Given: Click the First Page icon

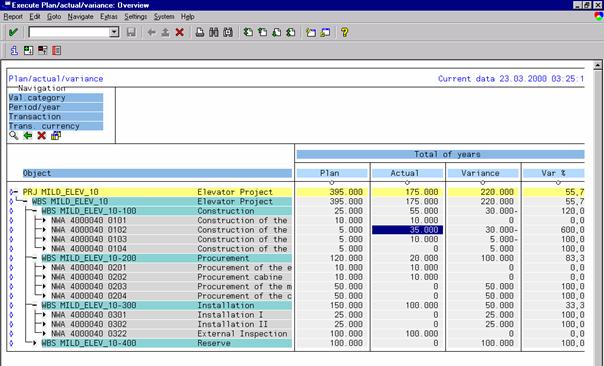Looking at the screenshot, I should pyautogui.click(x=248, y=32).
